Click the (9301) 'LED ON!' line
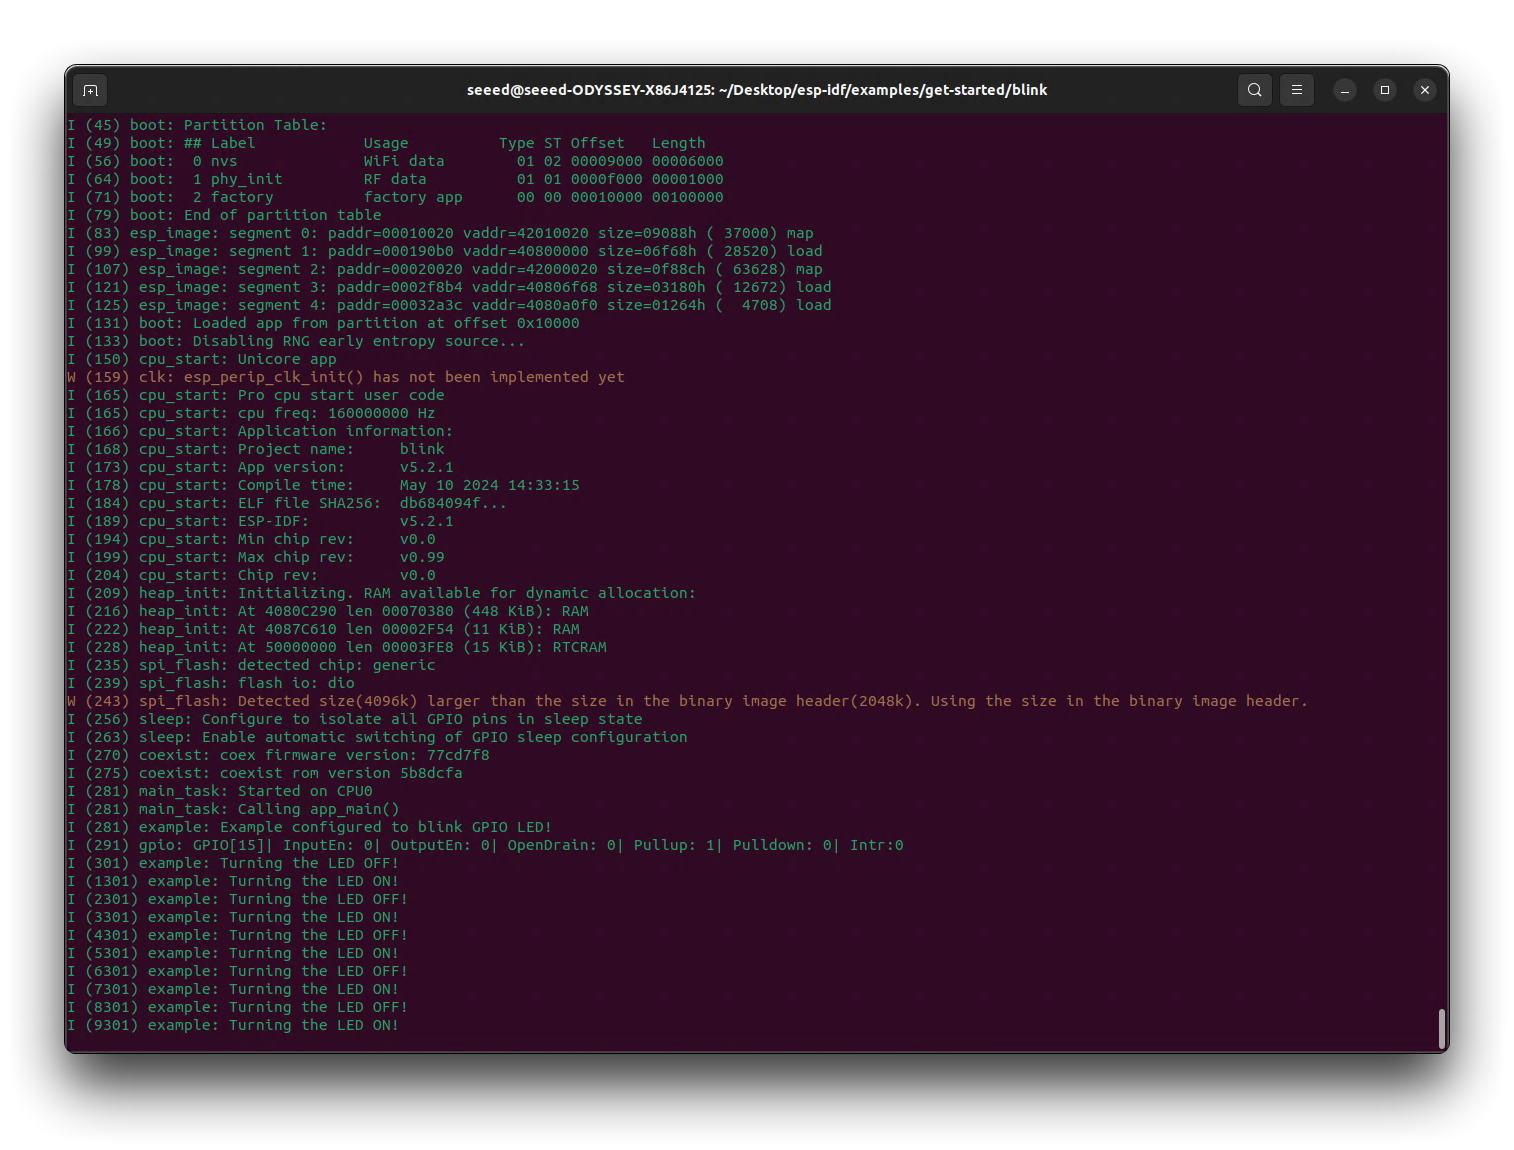This screenshot has height=1150, width=1514. pos(233,1025)
